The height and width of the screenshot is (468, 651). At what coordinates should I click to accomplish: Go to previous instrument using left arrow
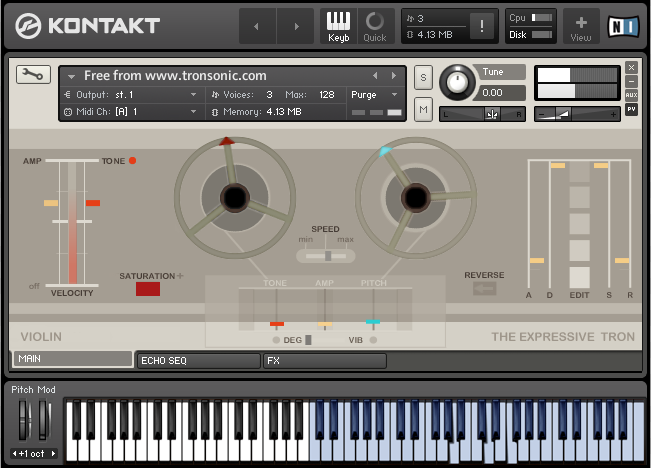(x=257, y=26)
